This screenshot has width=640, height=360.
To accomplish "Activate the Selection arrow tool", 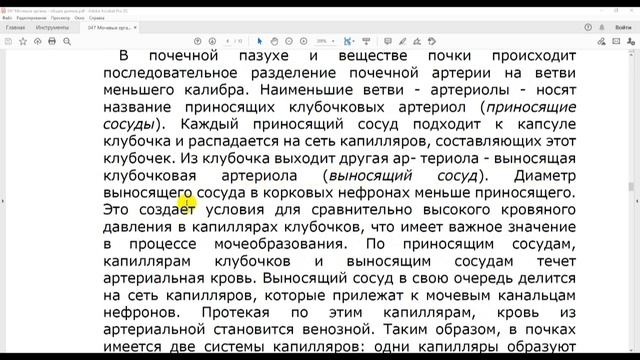I will [260, 41].
